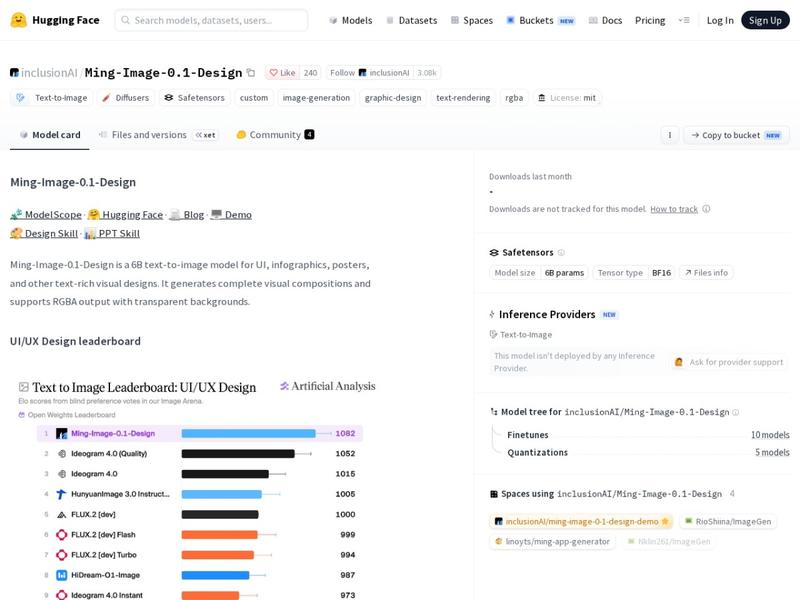
Task: Select the Diffusers tag
Action: coord(126,97)
